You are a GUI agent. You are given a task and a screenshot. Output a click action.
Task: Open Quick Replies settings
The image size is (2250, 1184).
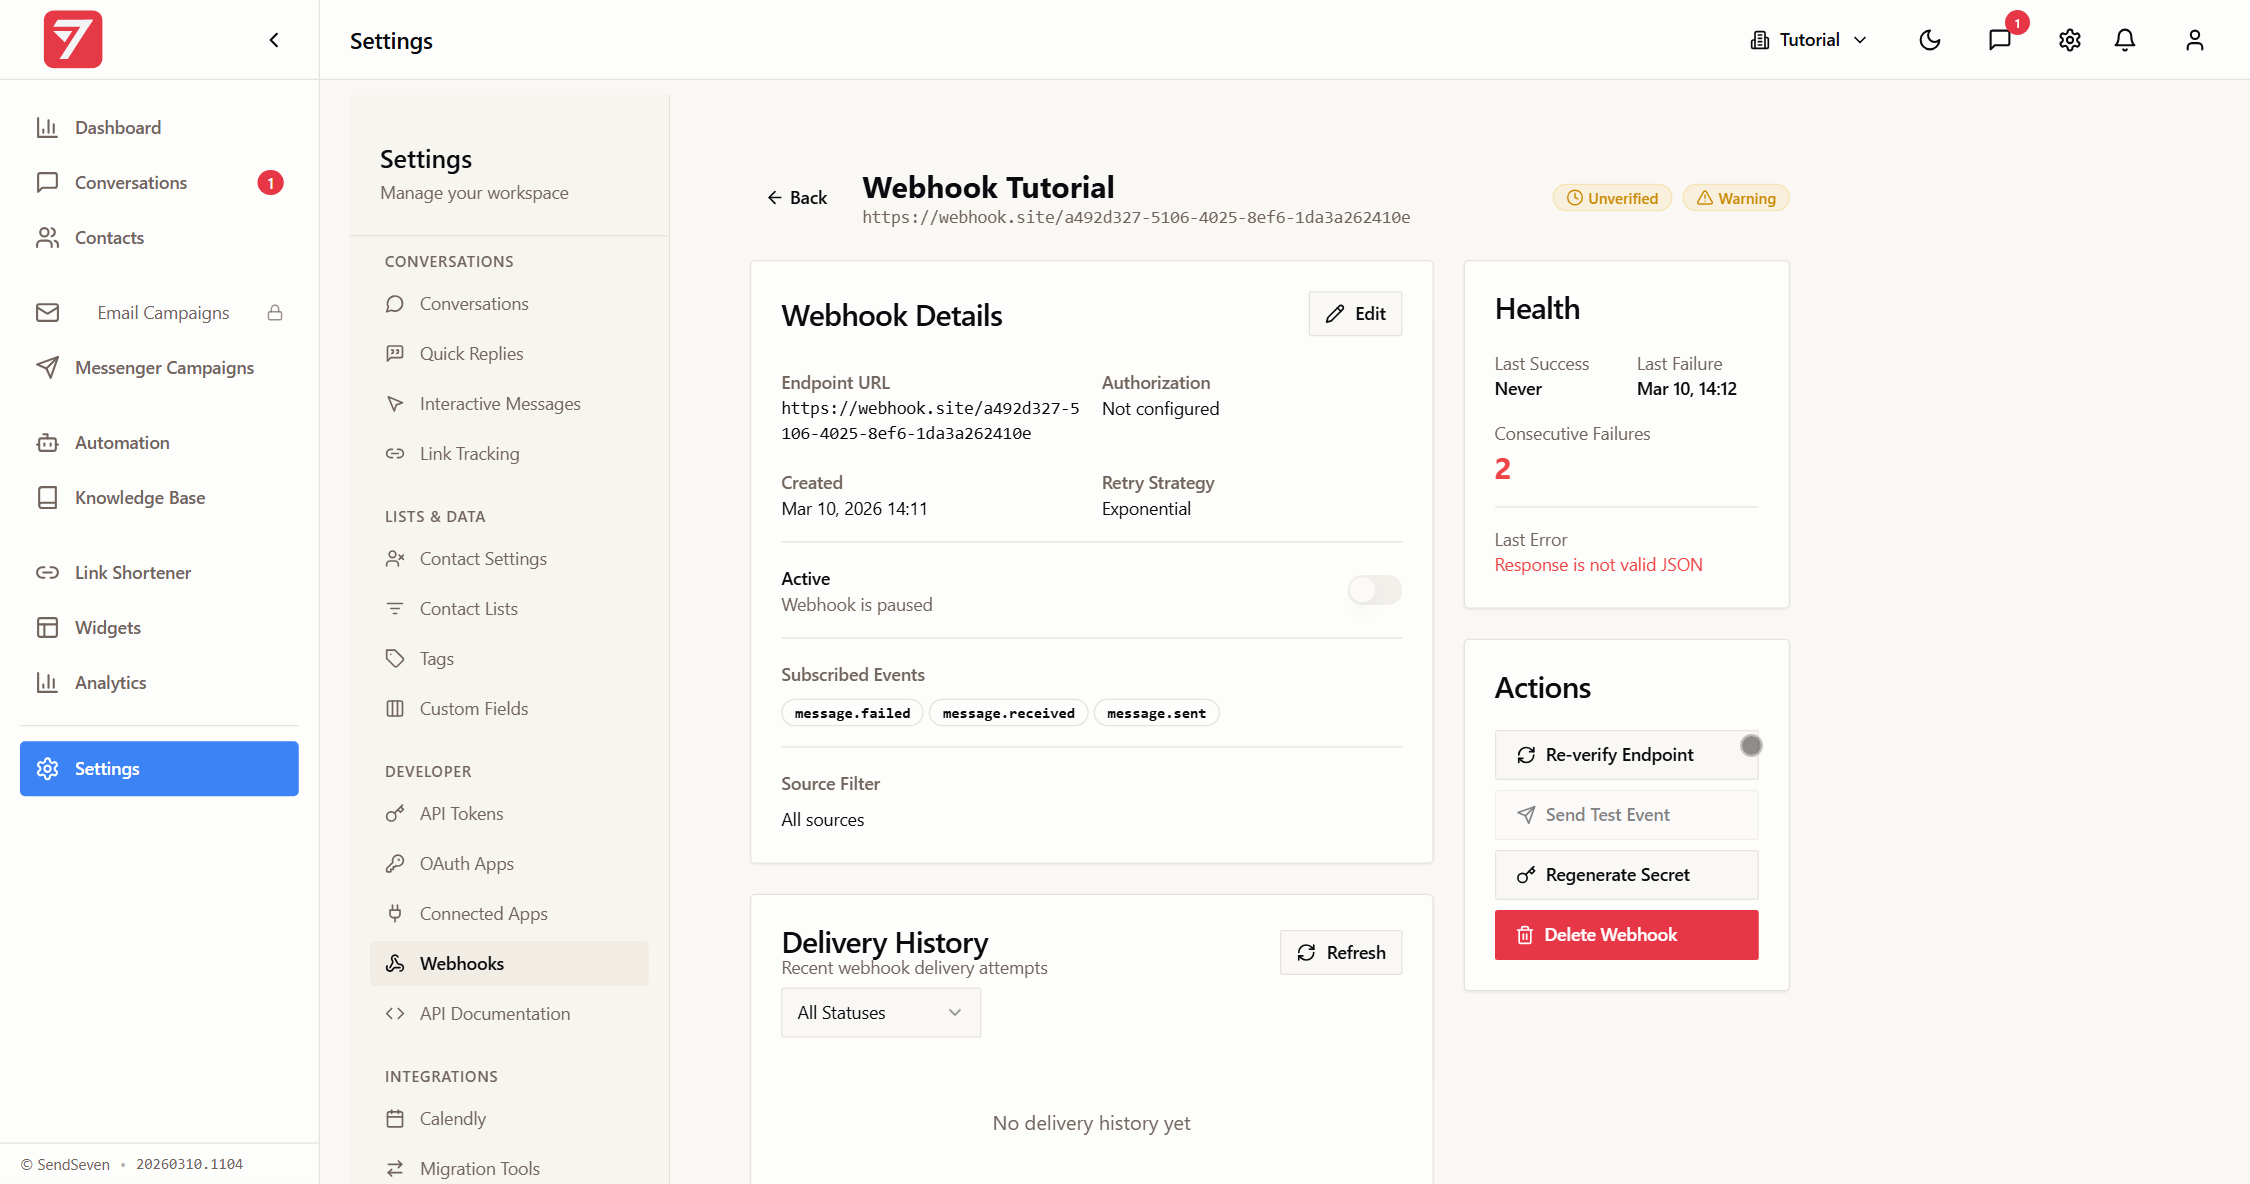[x=509, y=354]
